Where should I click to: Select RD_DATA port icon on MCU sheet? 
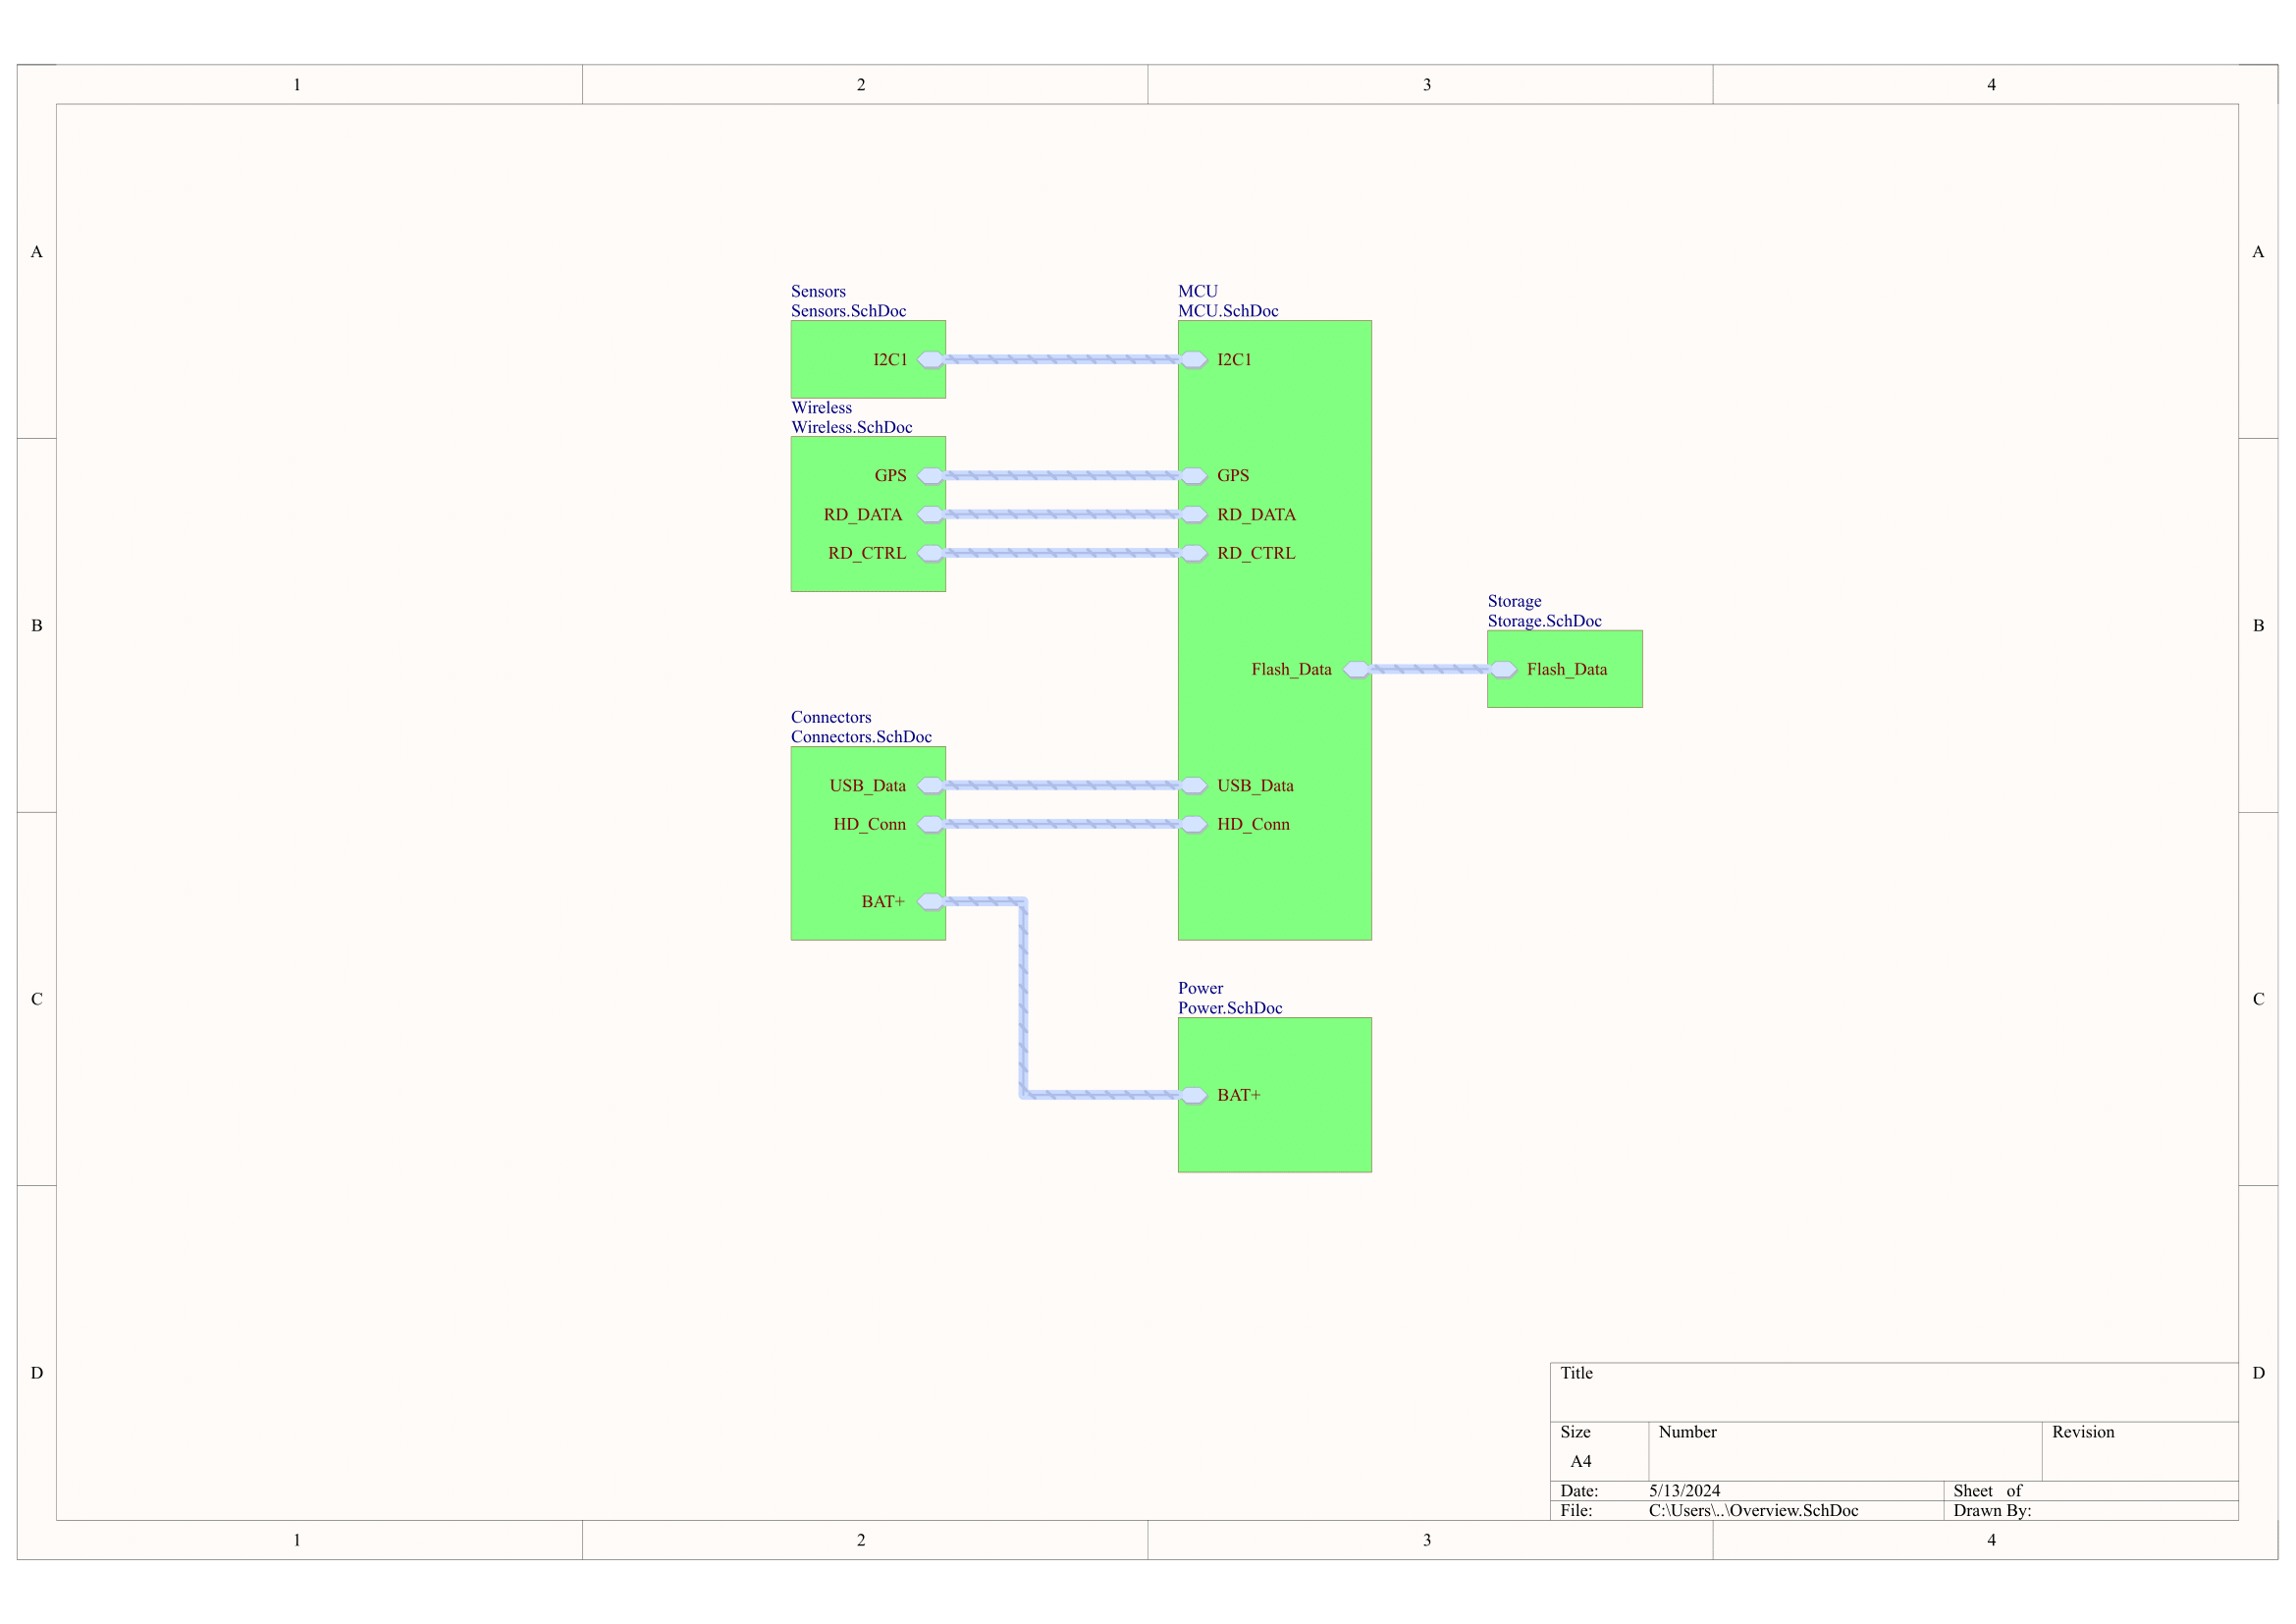pyautogui.click(x=1193, y=514)
